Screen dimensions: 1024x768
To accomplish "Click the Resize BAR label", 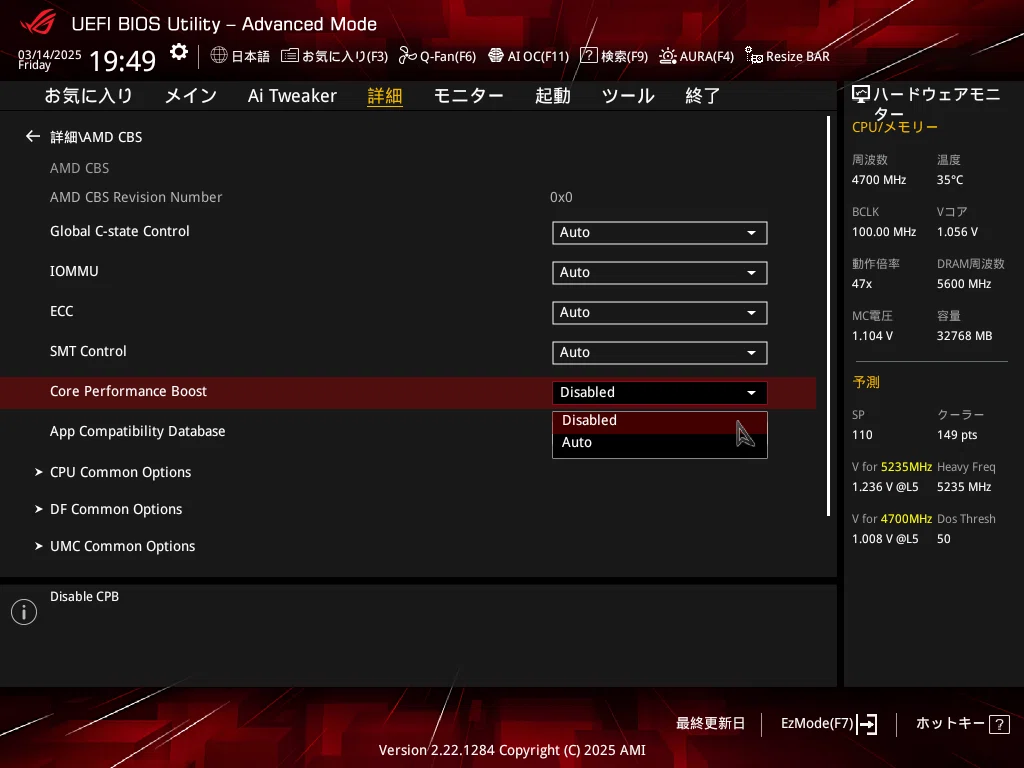I will 797,56.
